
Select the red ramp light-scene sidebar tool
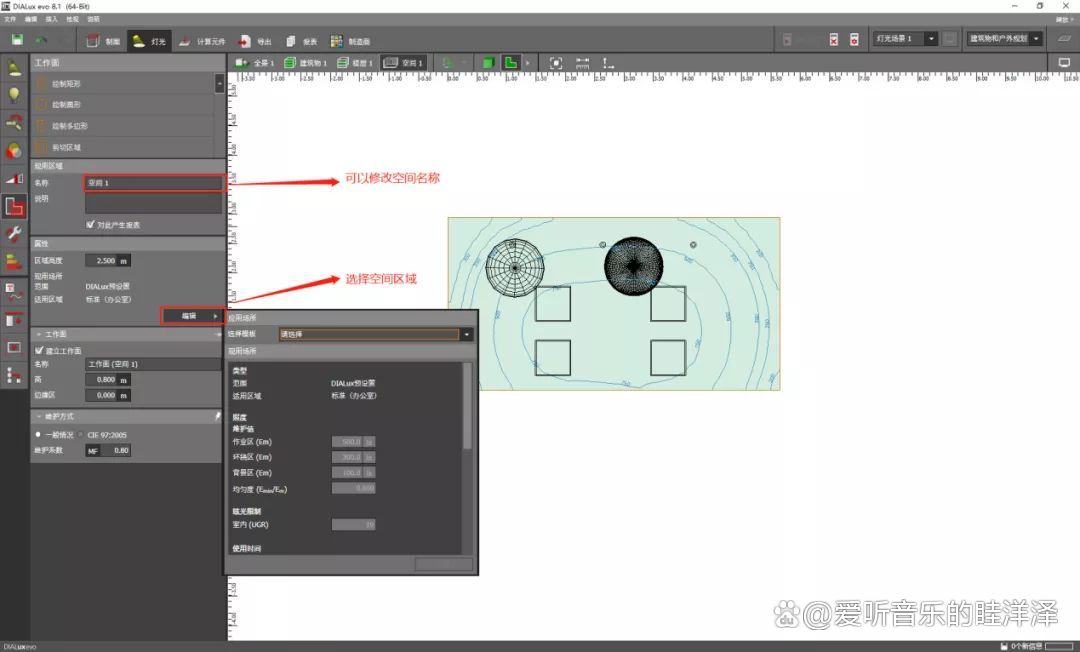pyautogui.click(x=14, y=178)
